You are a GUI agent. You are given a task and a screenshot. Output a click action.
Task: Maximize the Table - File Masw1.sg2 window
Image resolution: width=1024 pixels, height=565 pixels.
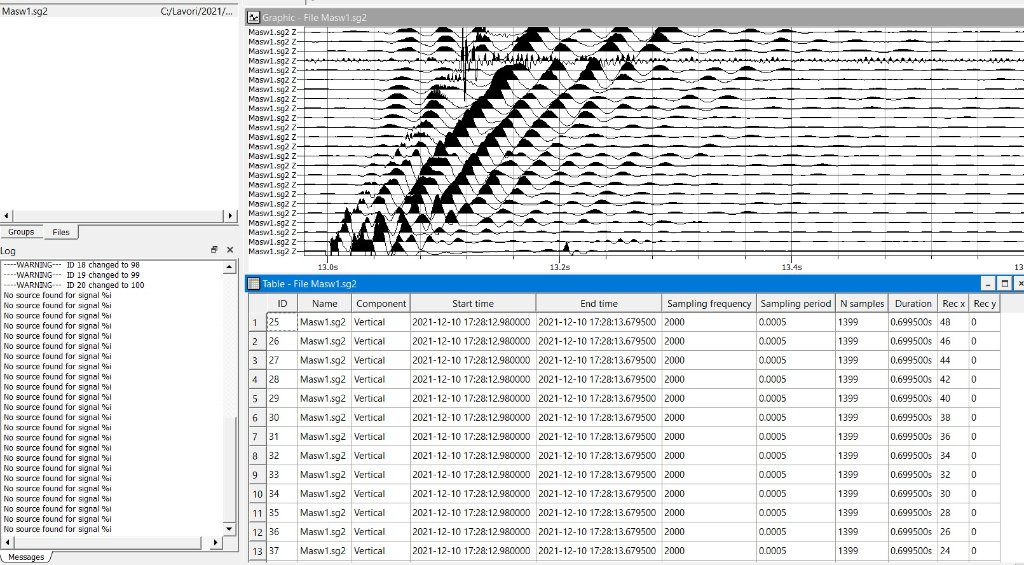pos(1005,283)
